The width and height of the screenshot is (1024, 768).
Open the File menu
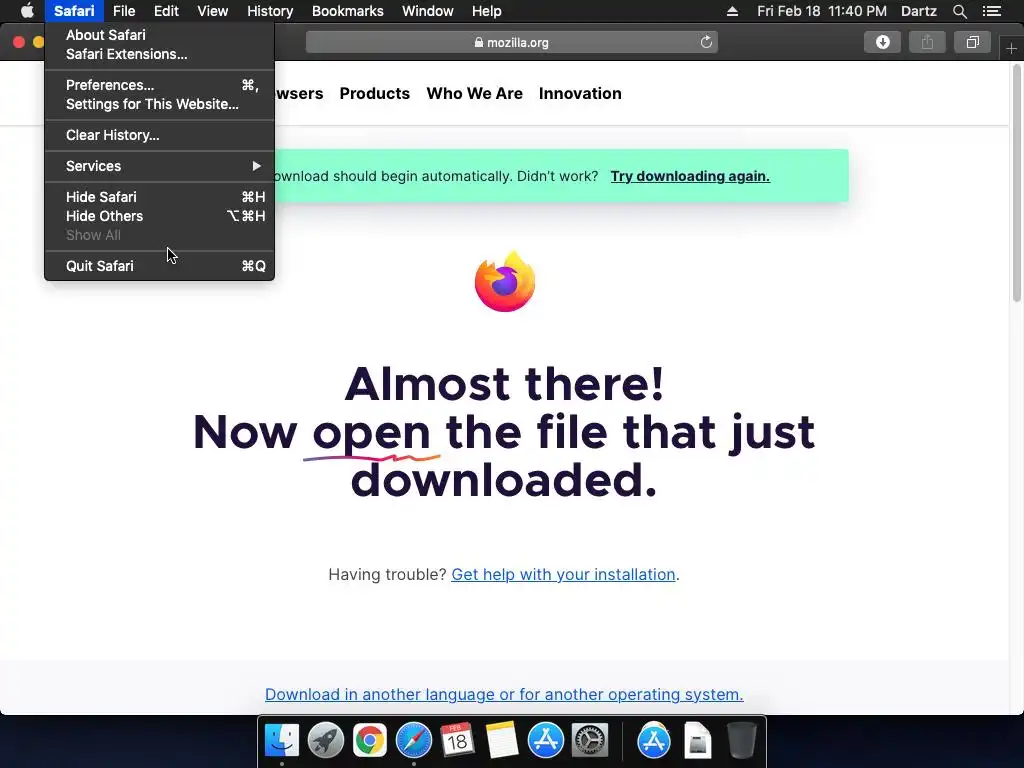(123, 11)
